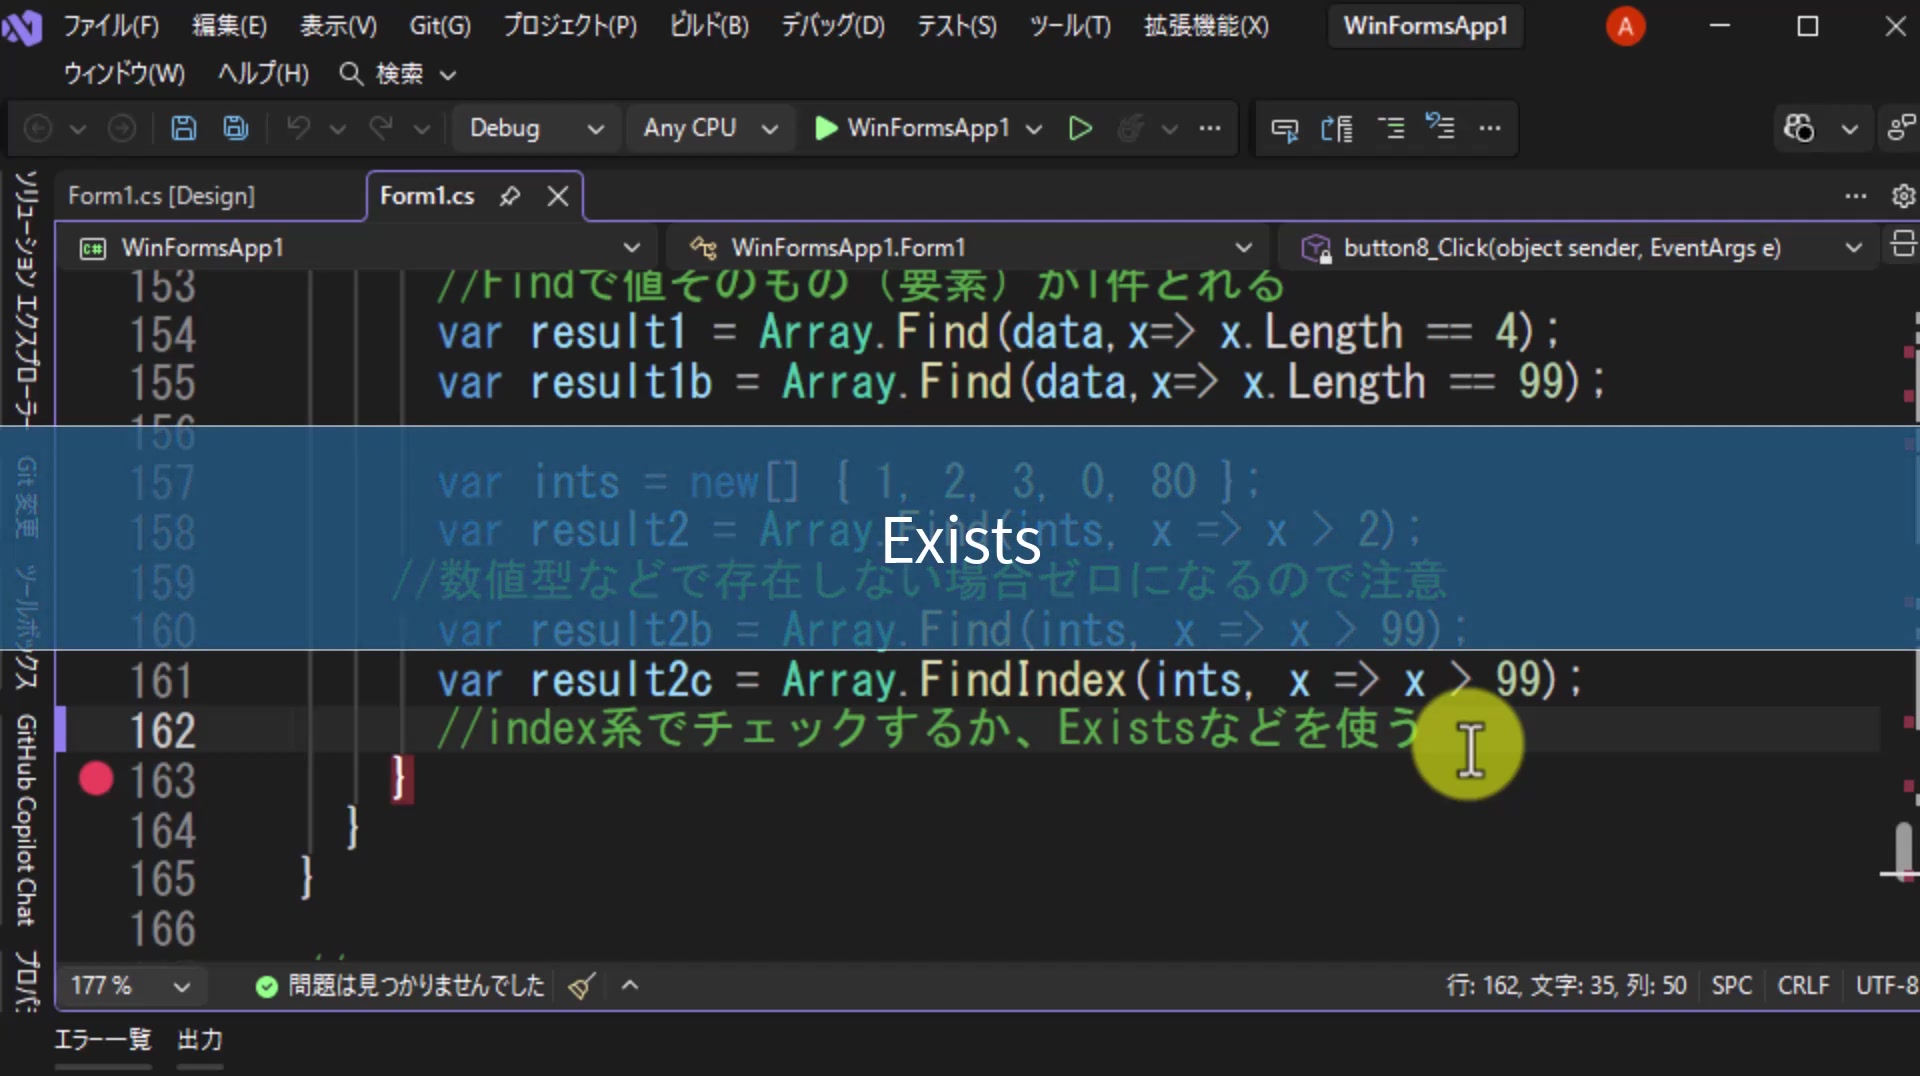Viewport: 1920px width, 1076px height.
Task: Open the WinFormsApp1.Form1 type dropdown
Action: point(970,247)
